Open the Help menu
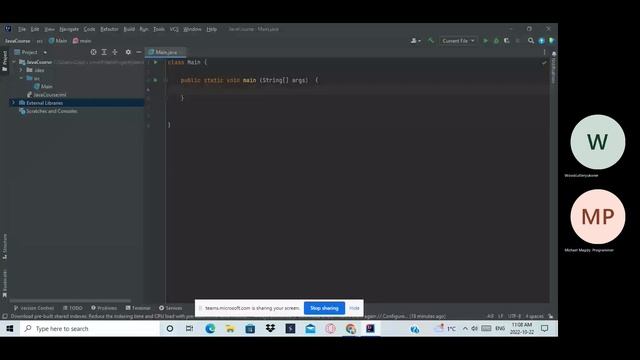Screen dimensions: 640x360 coord(211,29)
